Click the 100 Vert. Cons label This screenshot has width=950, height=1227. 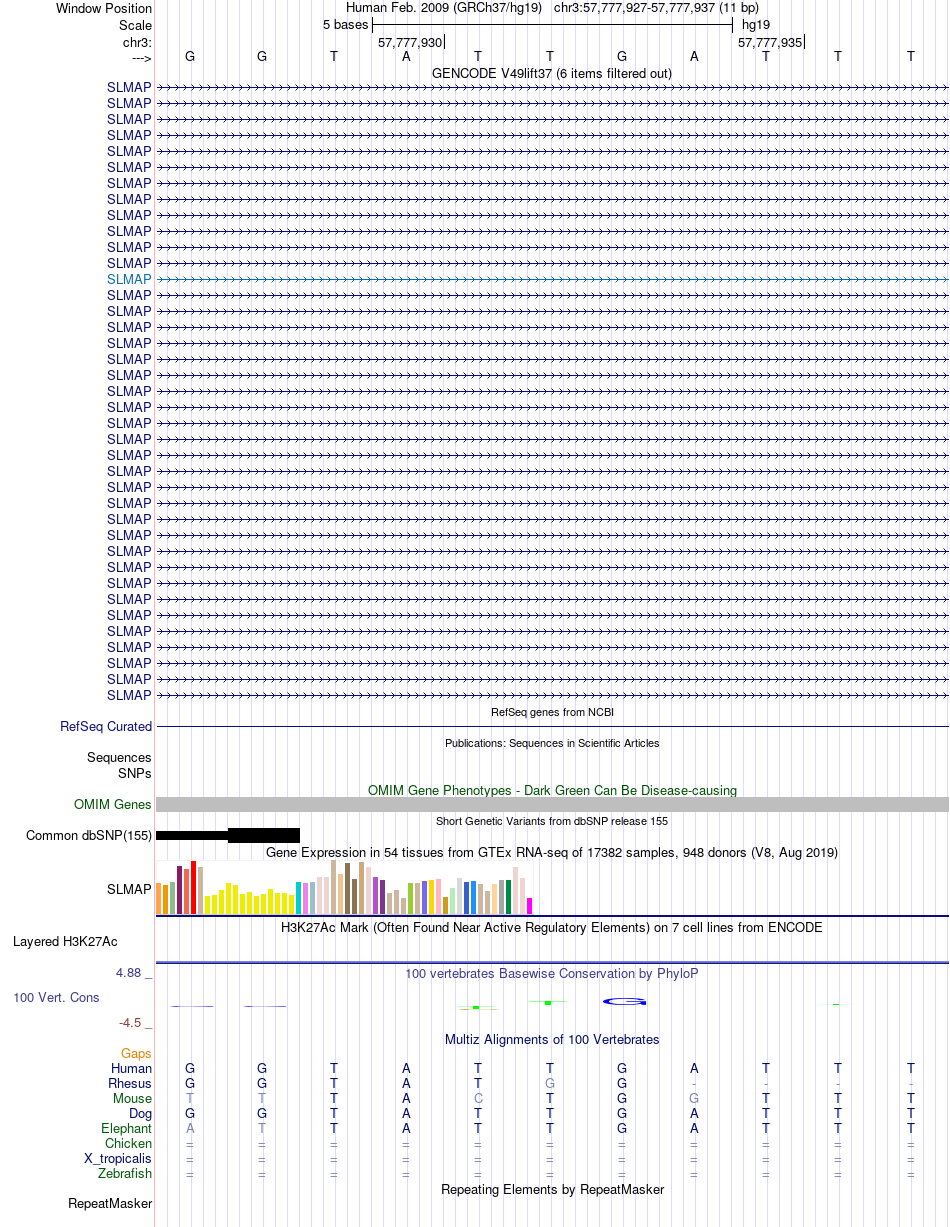click(x=56, y=997)
